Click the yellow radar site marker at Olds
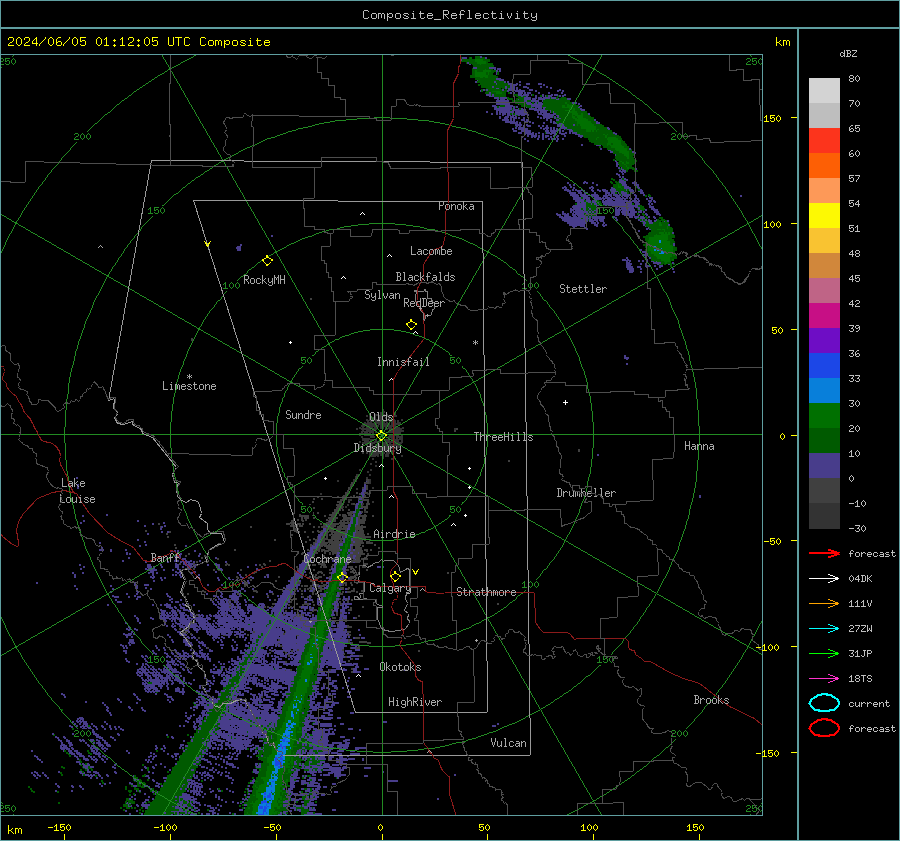 381,436
